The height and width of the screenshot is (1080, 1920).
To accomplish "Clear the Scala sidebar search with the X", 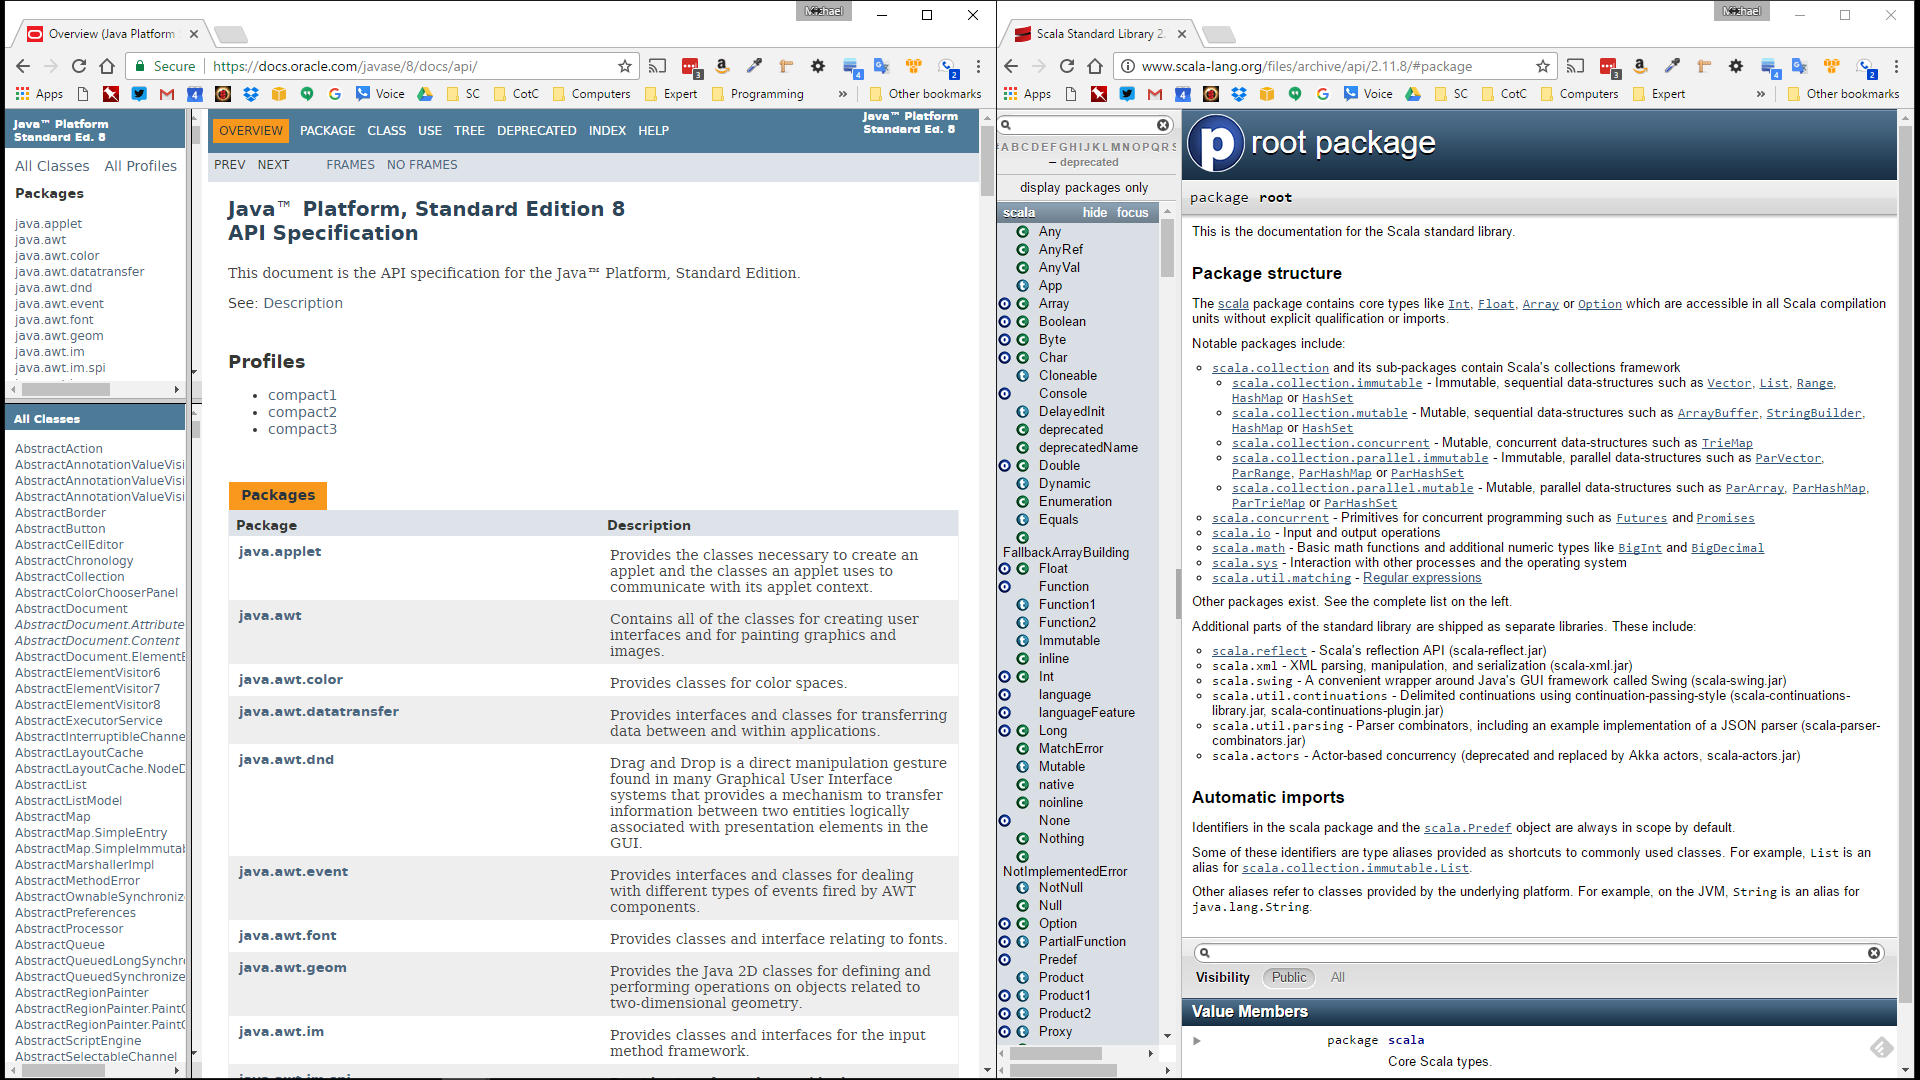I will [x=1163, y=125].
